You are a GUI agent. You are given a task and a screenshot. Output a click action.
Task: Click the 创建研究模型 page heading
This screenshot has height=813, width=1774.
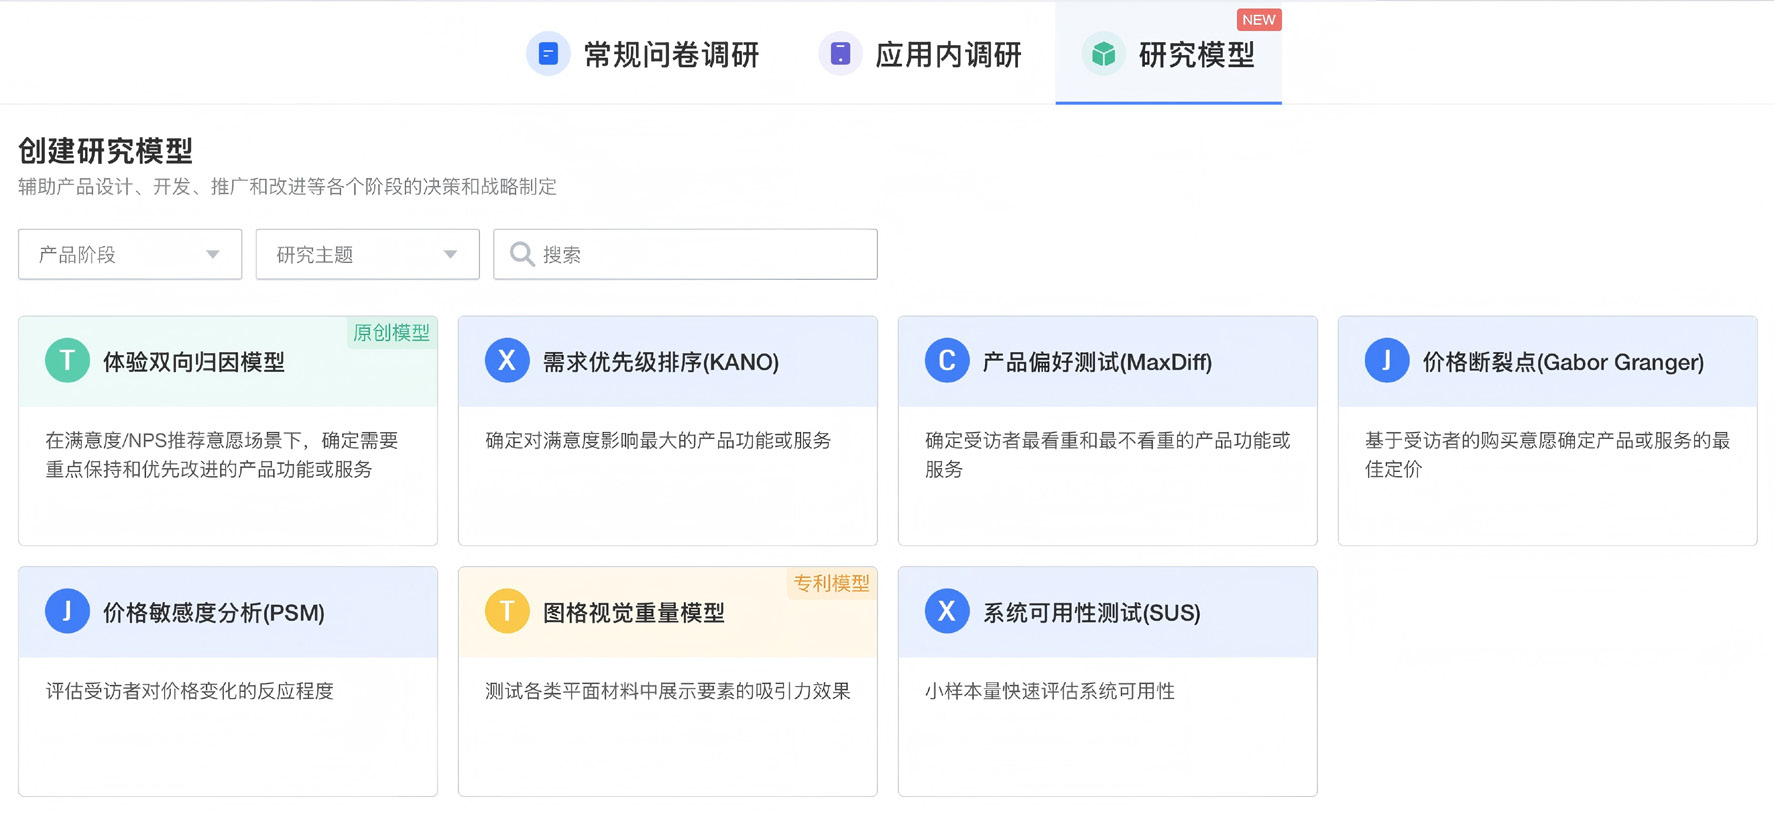click(105, 151)
